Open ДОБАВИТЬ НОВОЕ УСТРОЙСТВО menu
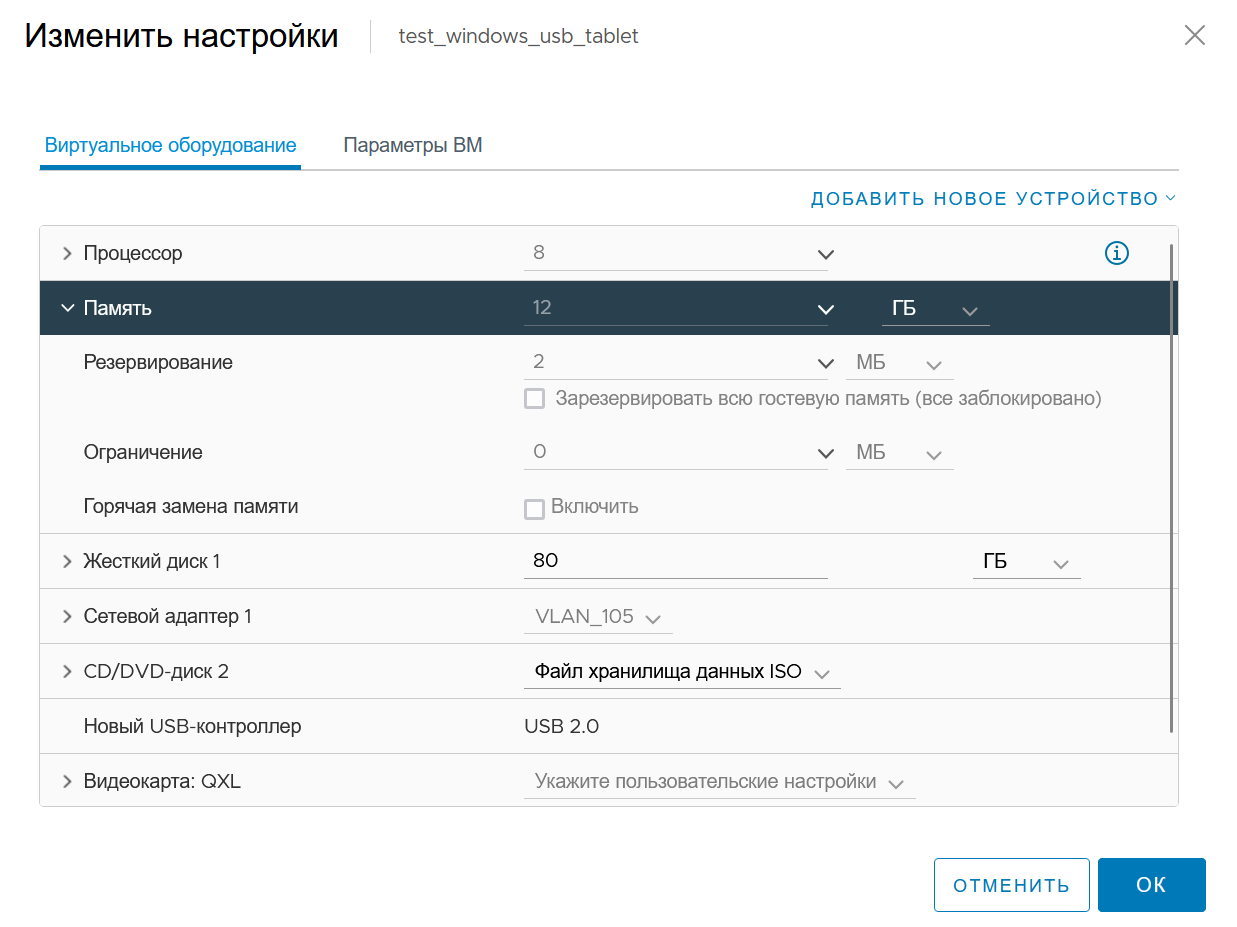Viewport: 1237px width, 927px height. tap(993, 199)
